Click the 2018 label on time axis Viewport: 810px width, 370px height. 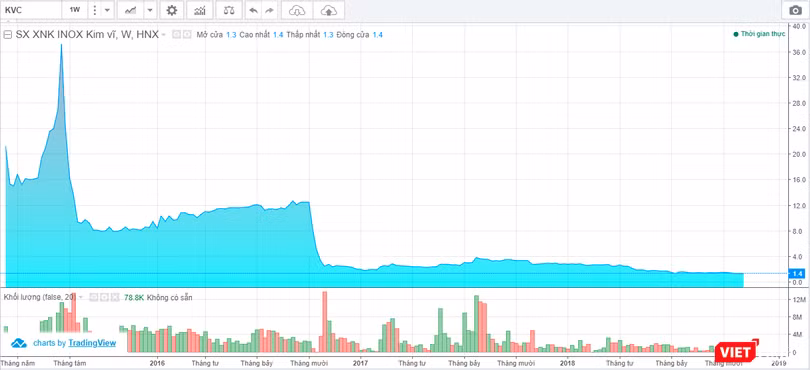click(x=567, y=363)
